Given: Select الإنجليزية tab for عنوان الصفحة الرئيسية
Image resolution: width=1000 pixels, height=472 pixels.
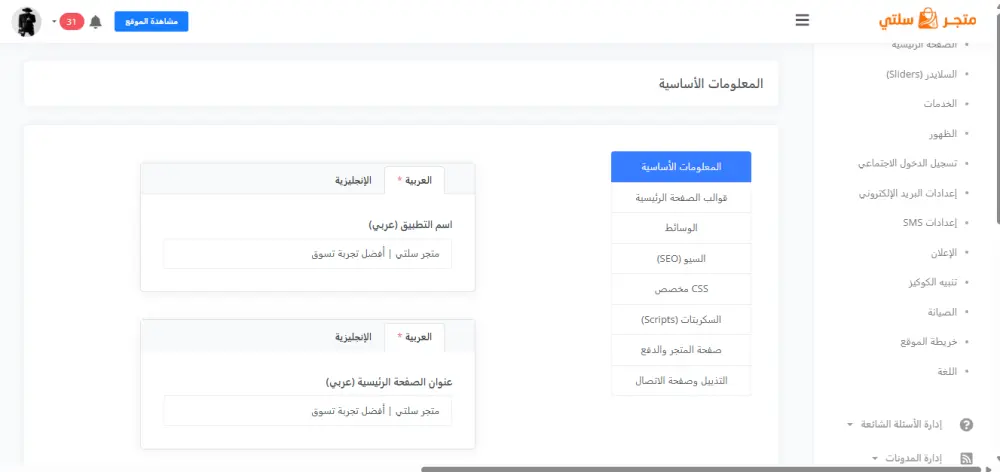Looking at the screenshot, I should [x=353, y=337].
